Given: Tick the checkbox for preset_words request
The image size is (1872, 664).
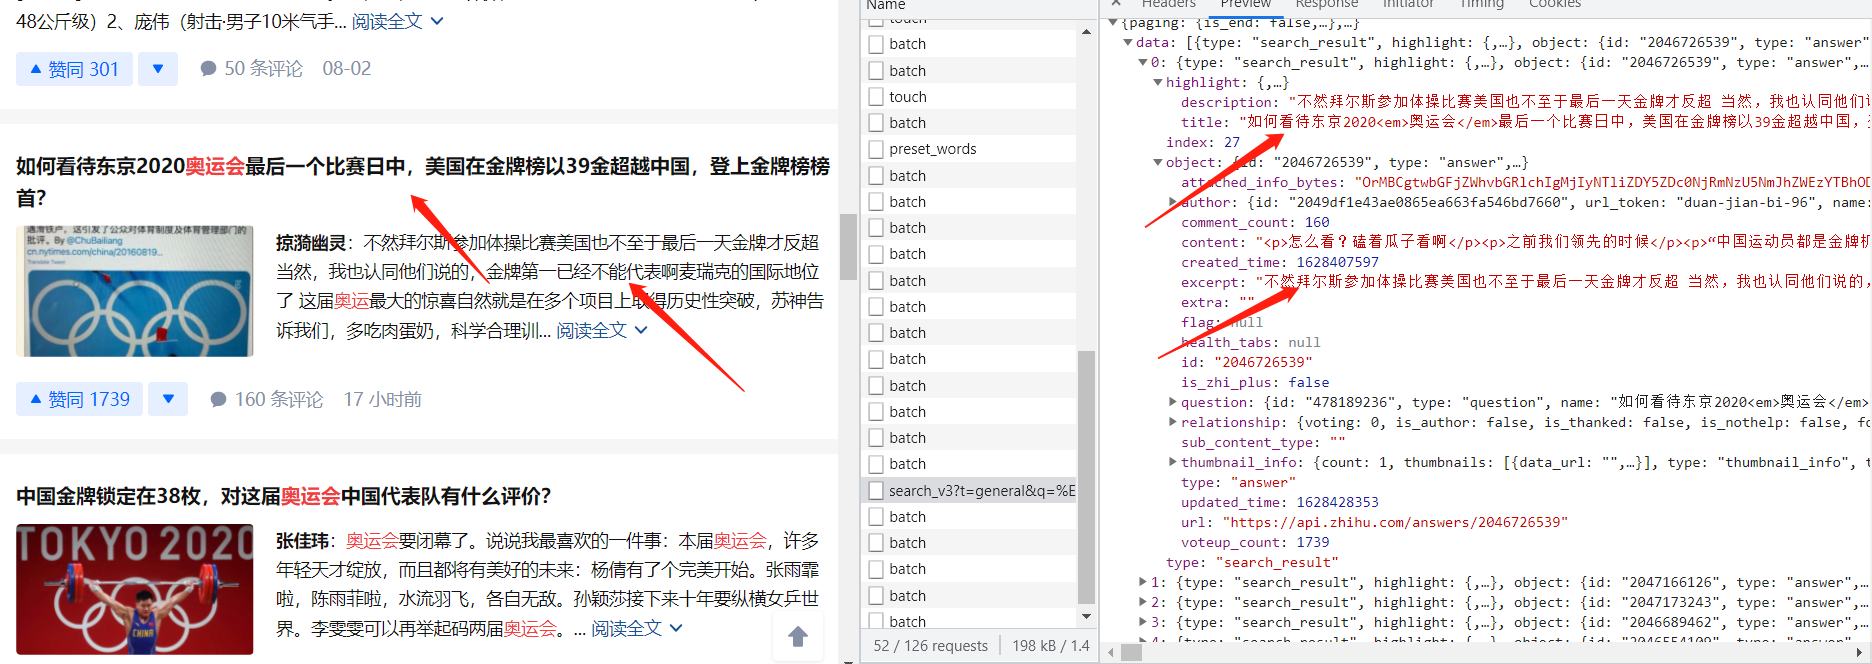Looking at the screenshot, I should click(x=876, y=149).
